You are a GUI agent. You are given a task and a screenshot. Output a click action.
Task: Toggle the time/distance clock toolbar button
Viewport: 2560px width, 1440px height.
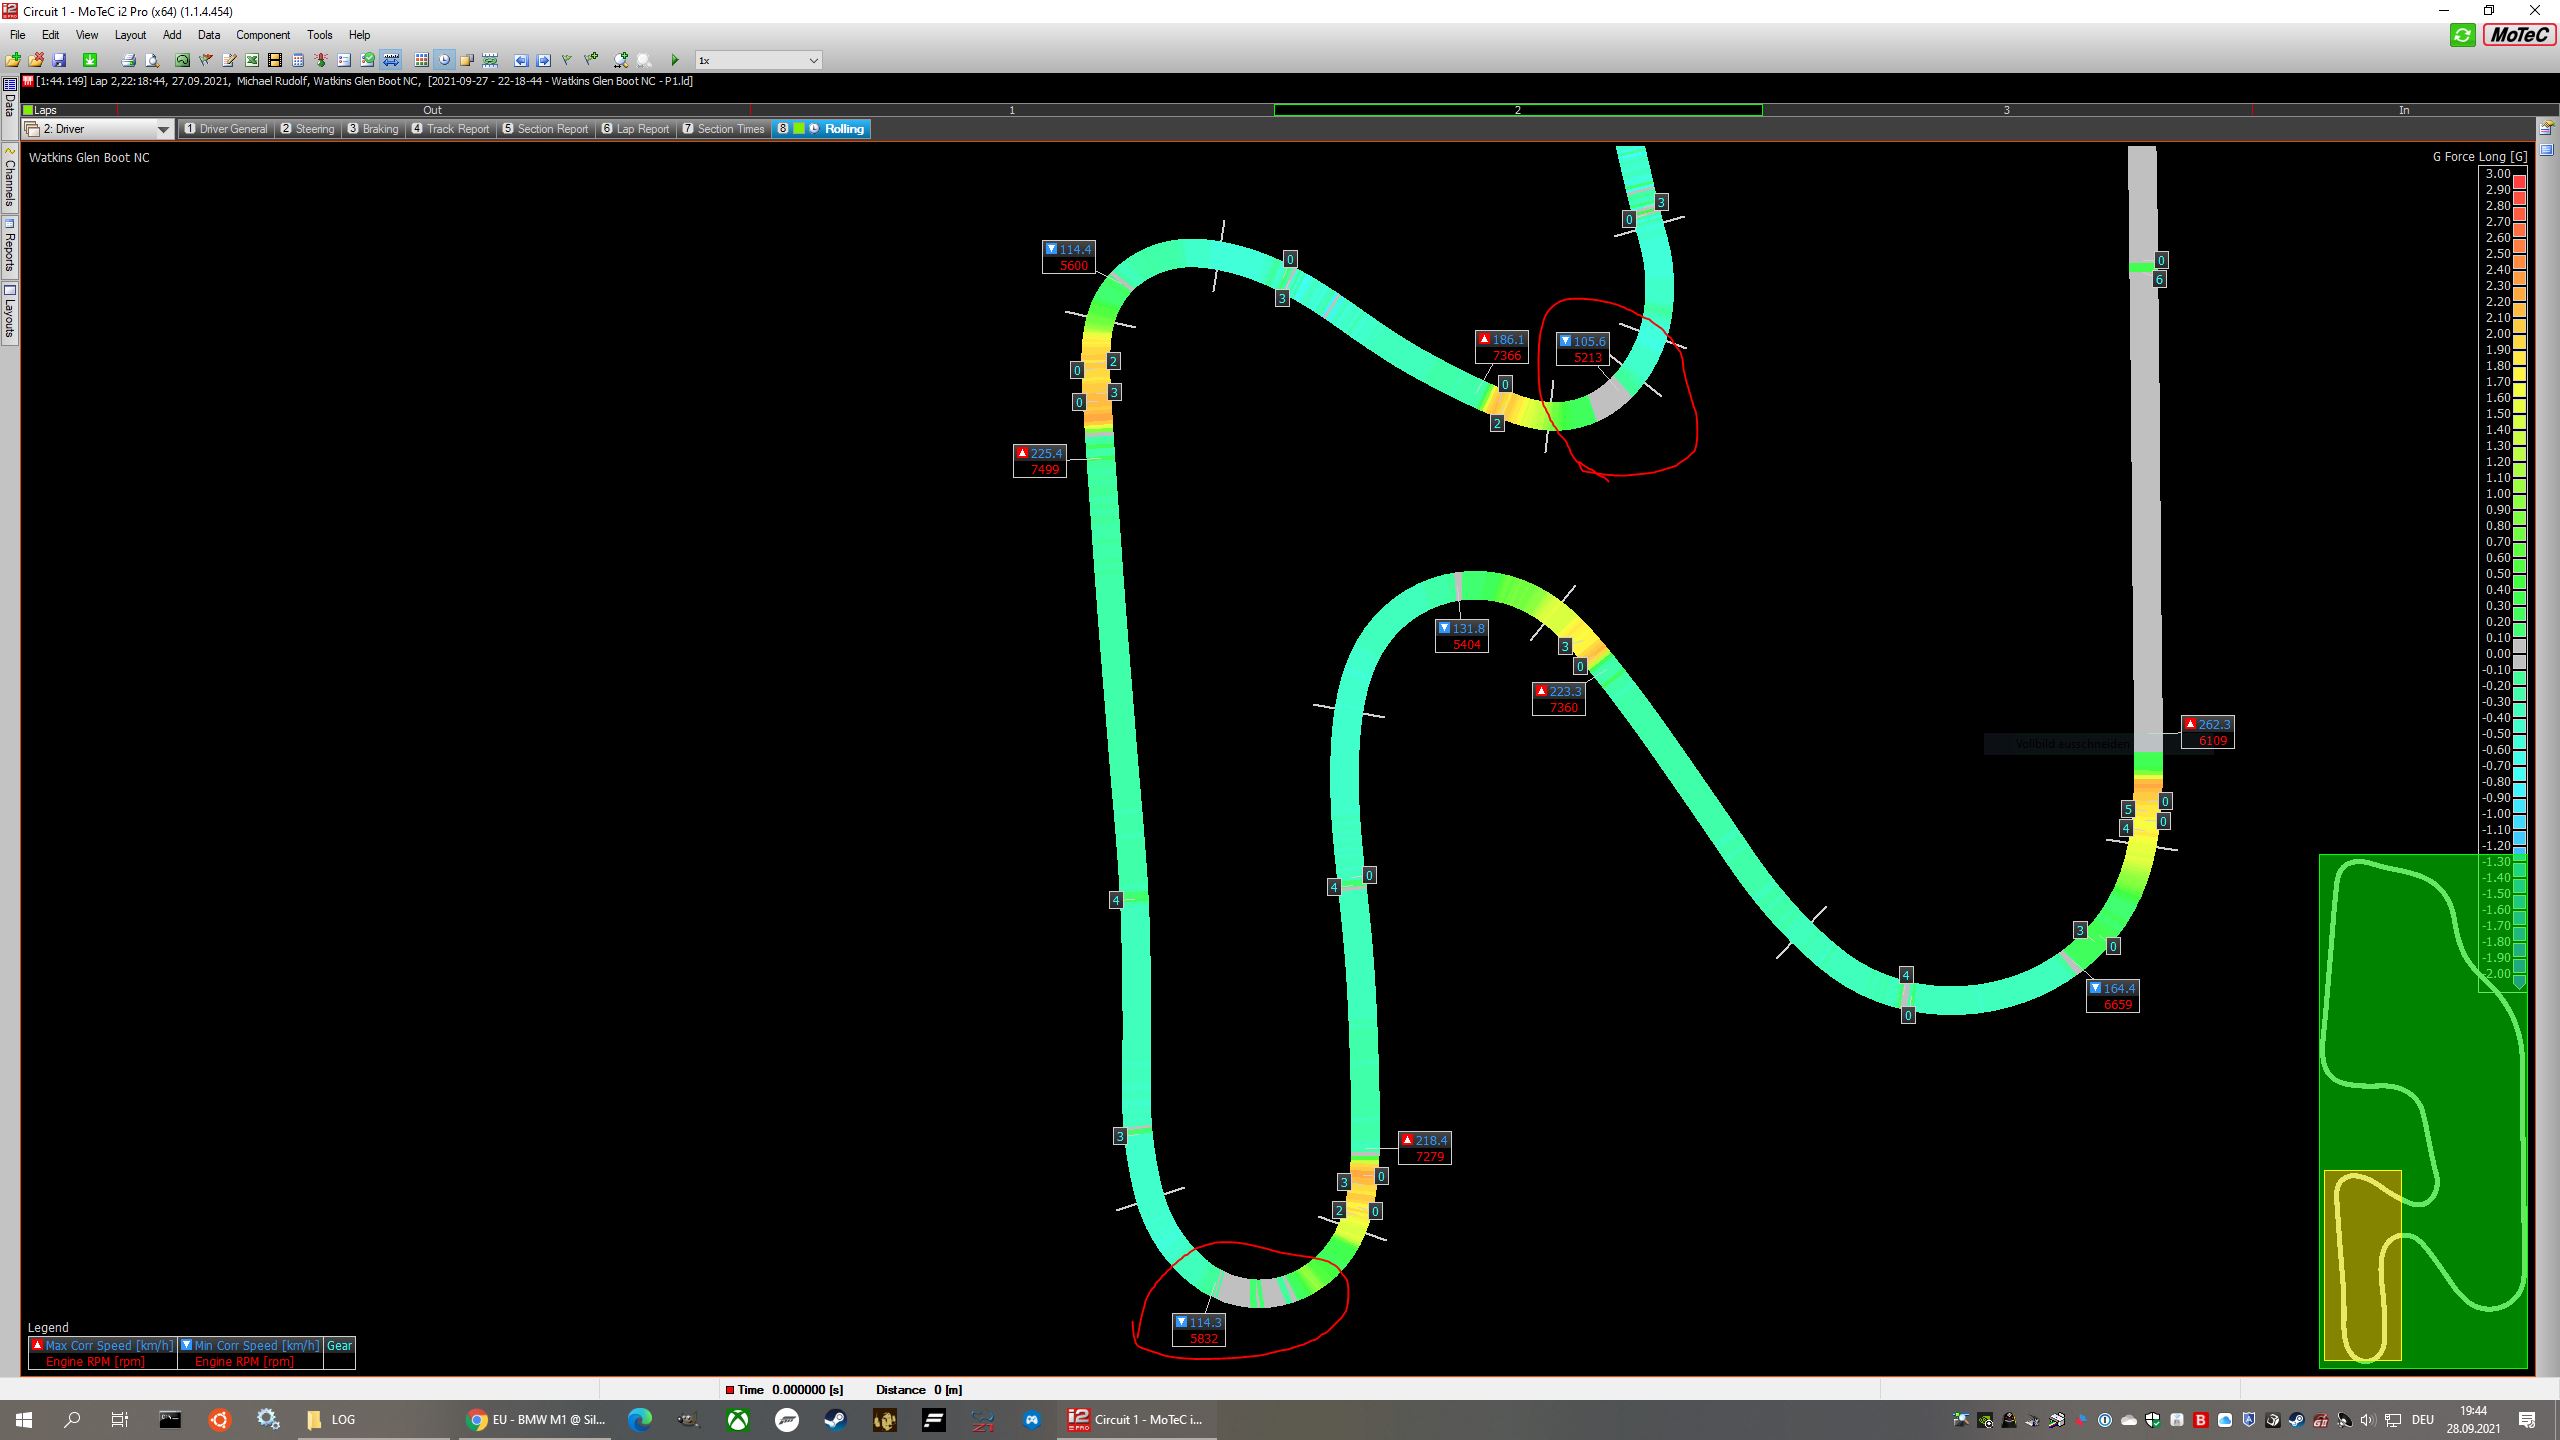pos(444,60)
